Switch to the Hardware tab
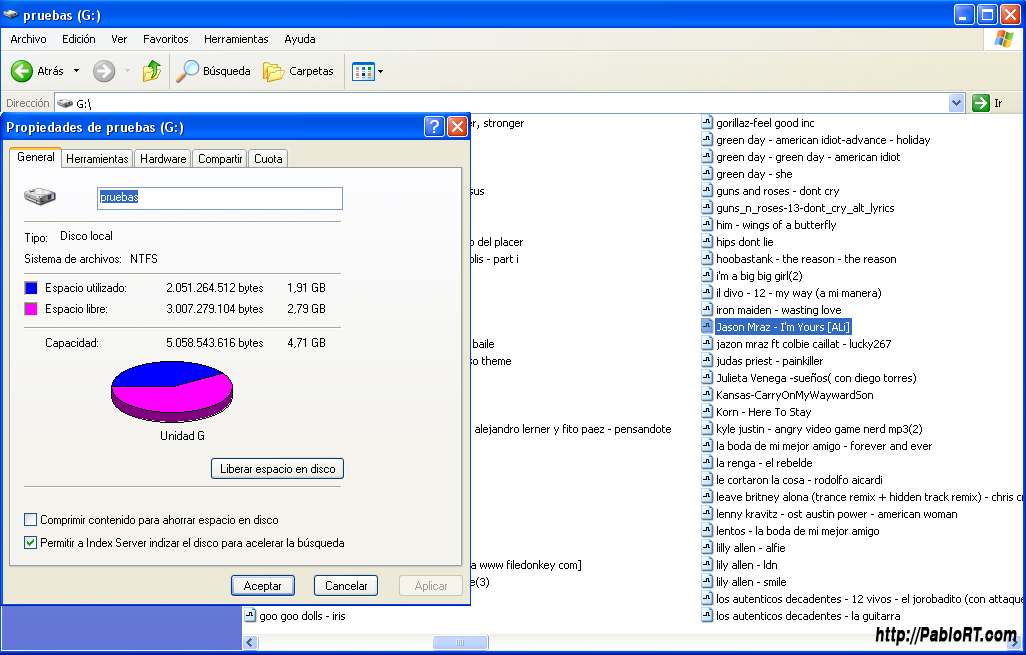 click(x=163, y=159)
